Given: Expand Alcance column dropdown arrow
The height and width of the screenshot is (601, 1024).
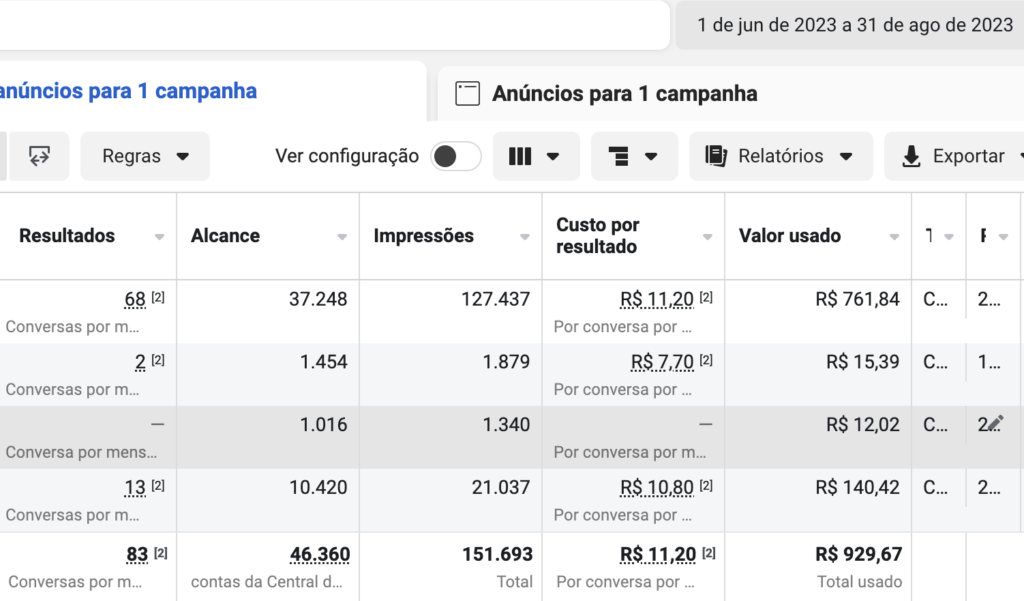Looking at the screenshot, I should coord(342,236).
